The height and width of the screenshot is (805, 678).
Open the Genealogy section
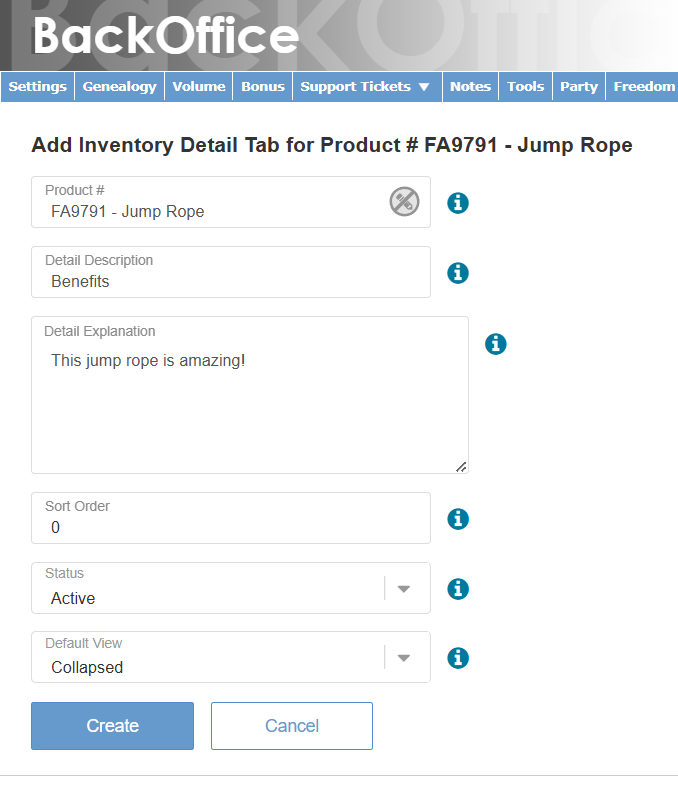click(x=119, y=86)
